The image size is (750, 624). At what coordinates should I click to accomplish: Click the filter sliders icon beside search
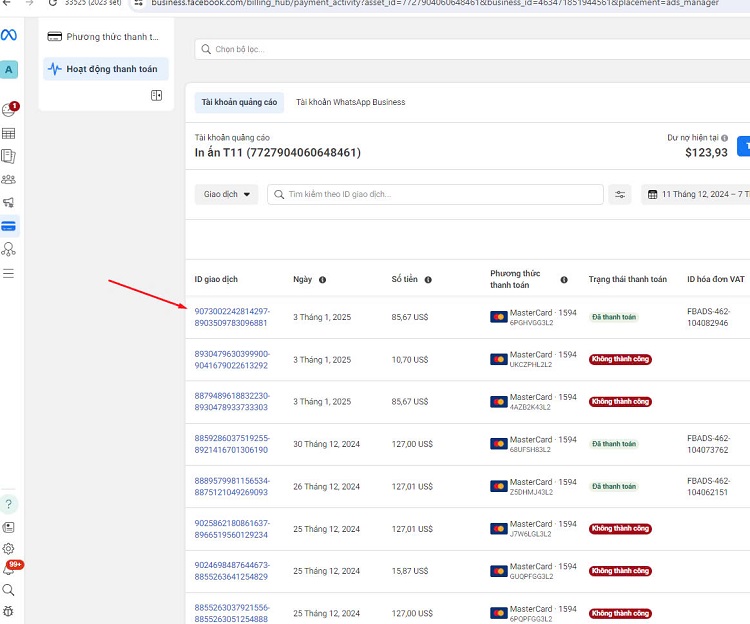[x=620, y=195]
